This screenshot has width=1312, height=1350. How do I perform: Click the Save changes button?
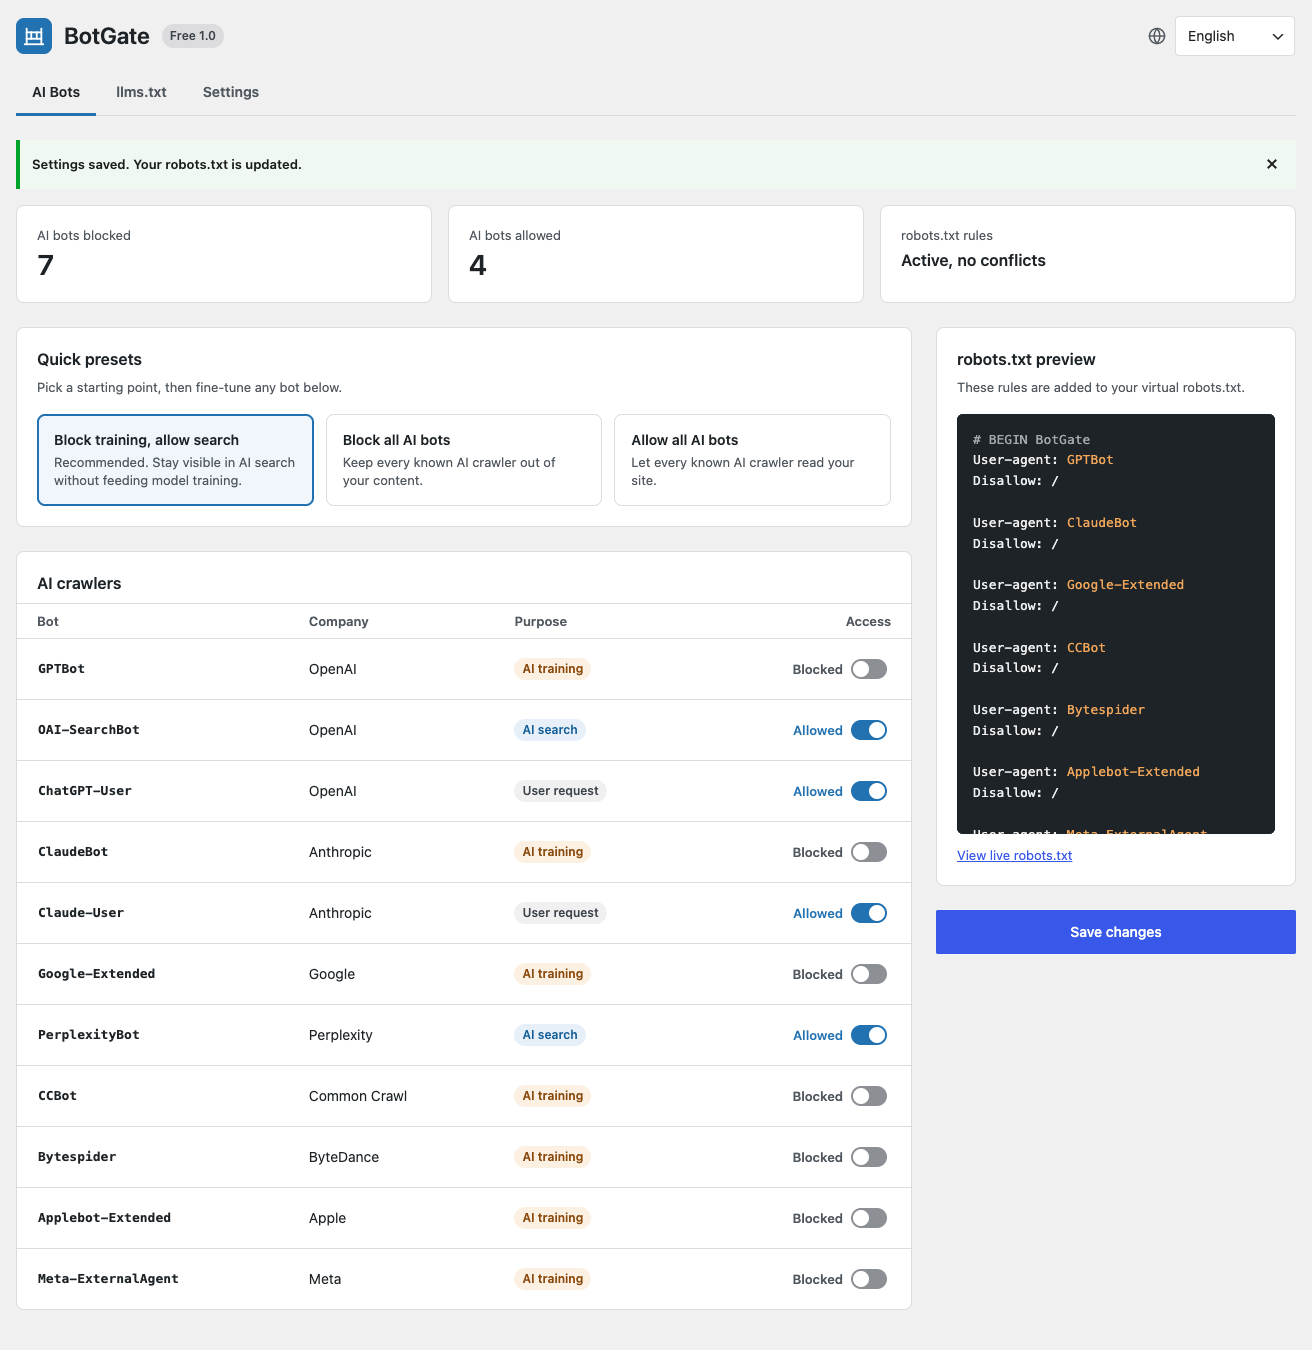click(x=1116, y=932)
